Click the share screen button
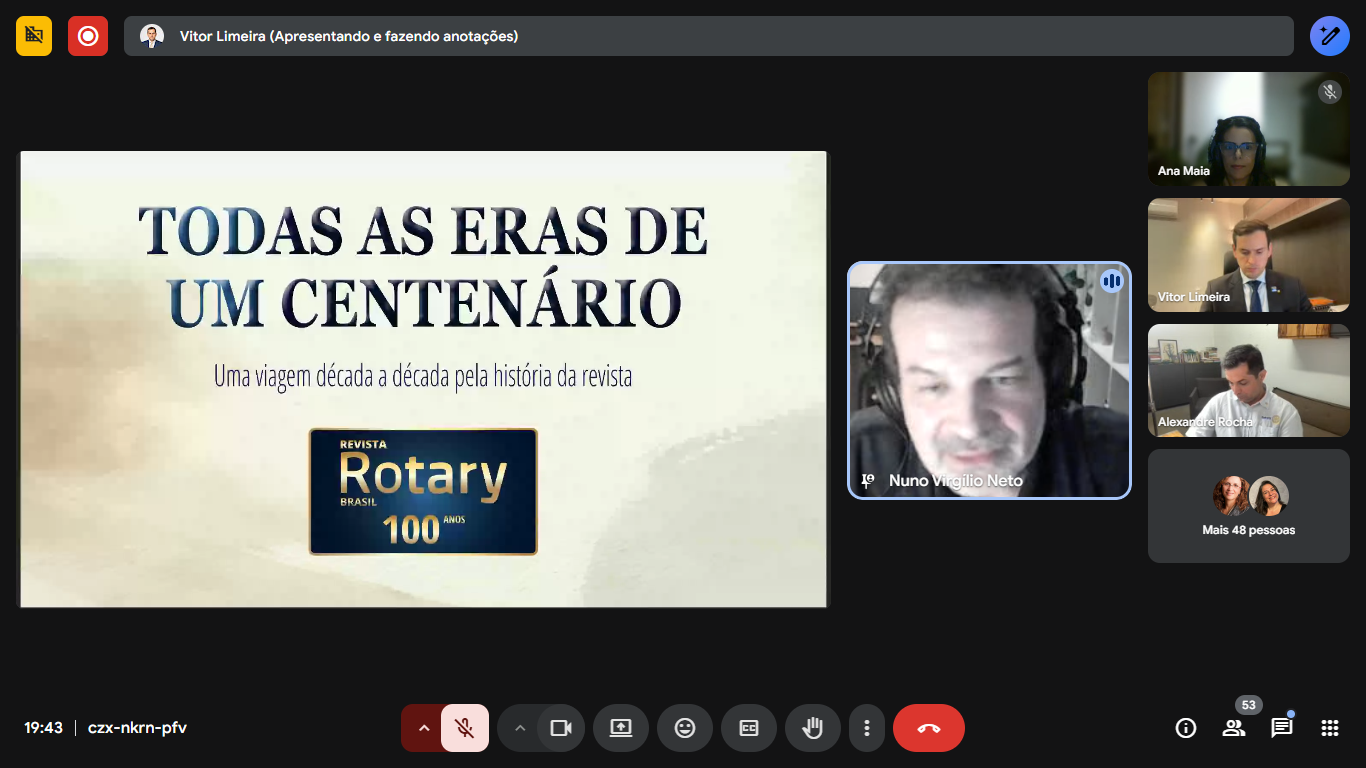The height and width of the screenshot is (768, 1366). tap(621, 728)
